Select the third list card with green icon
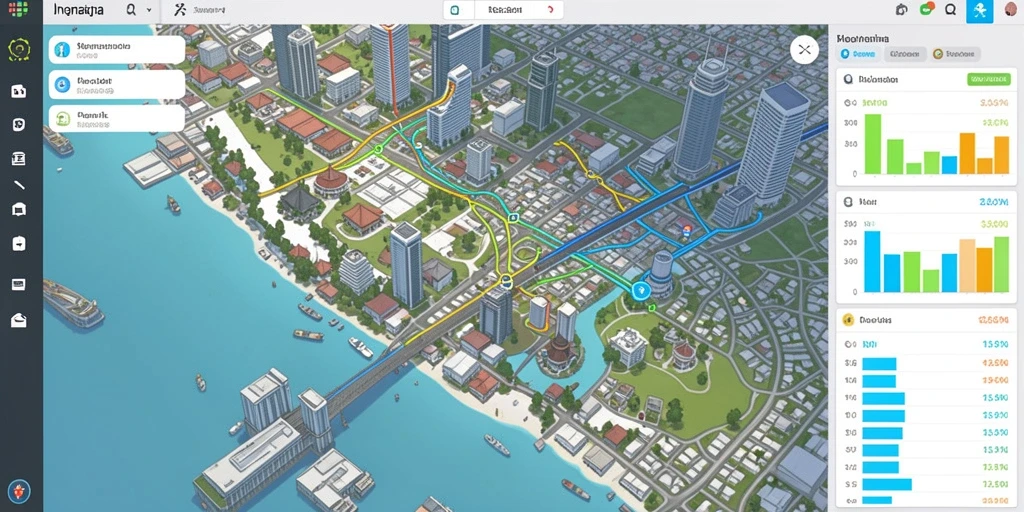This screenshot has height=512, width=1024. (x=117, y=118)
